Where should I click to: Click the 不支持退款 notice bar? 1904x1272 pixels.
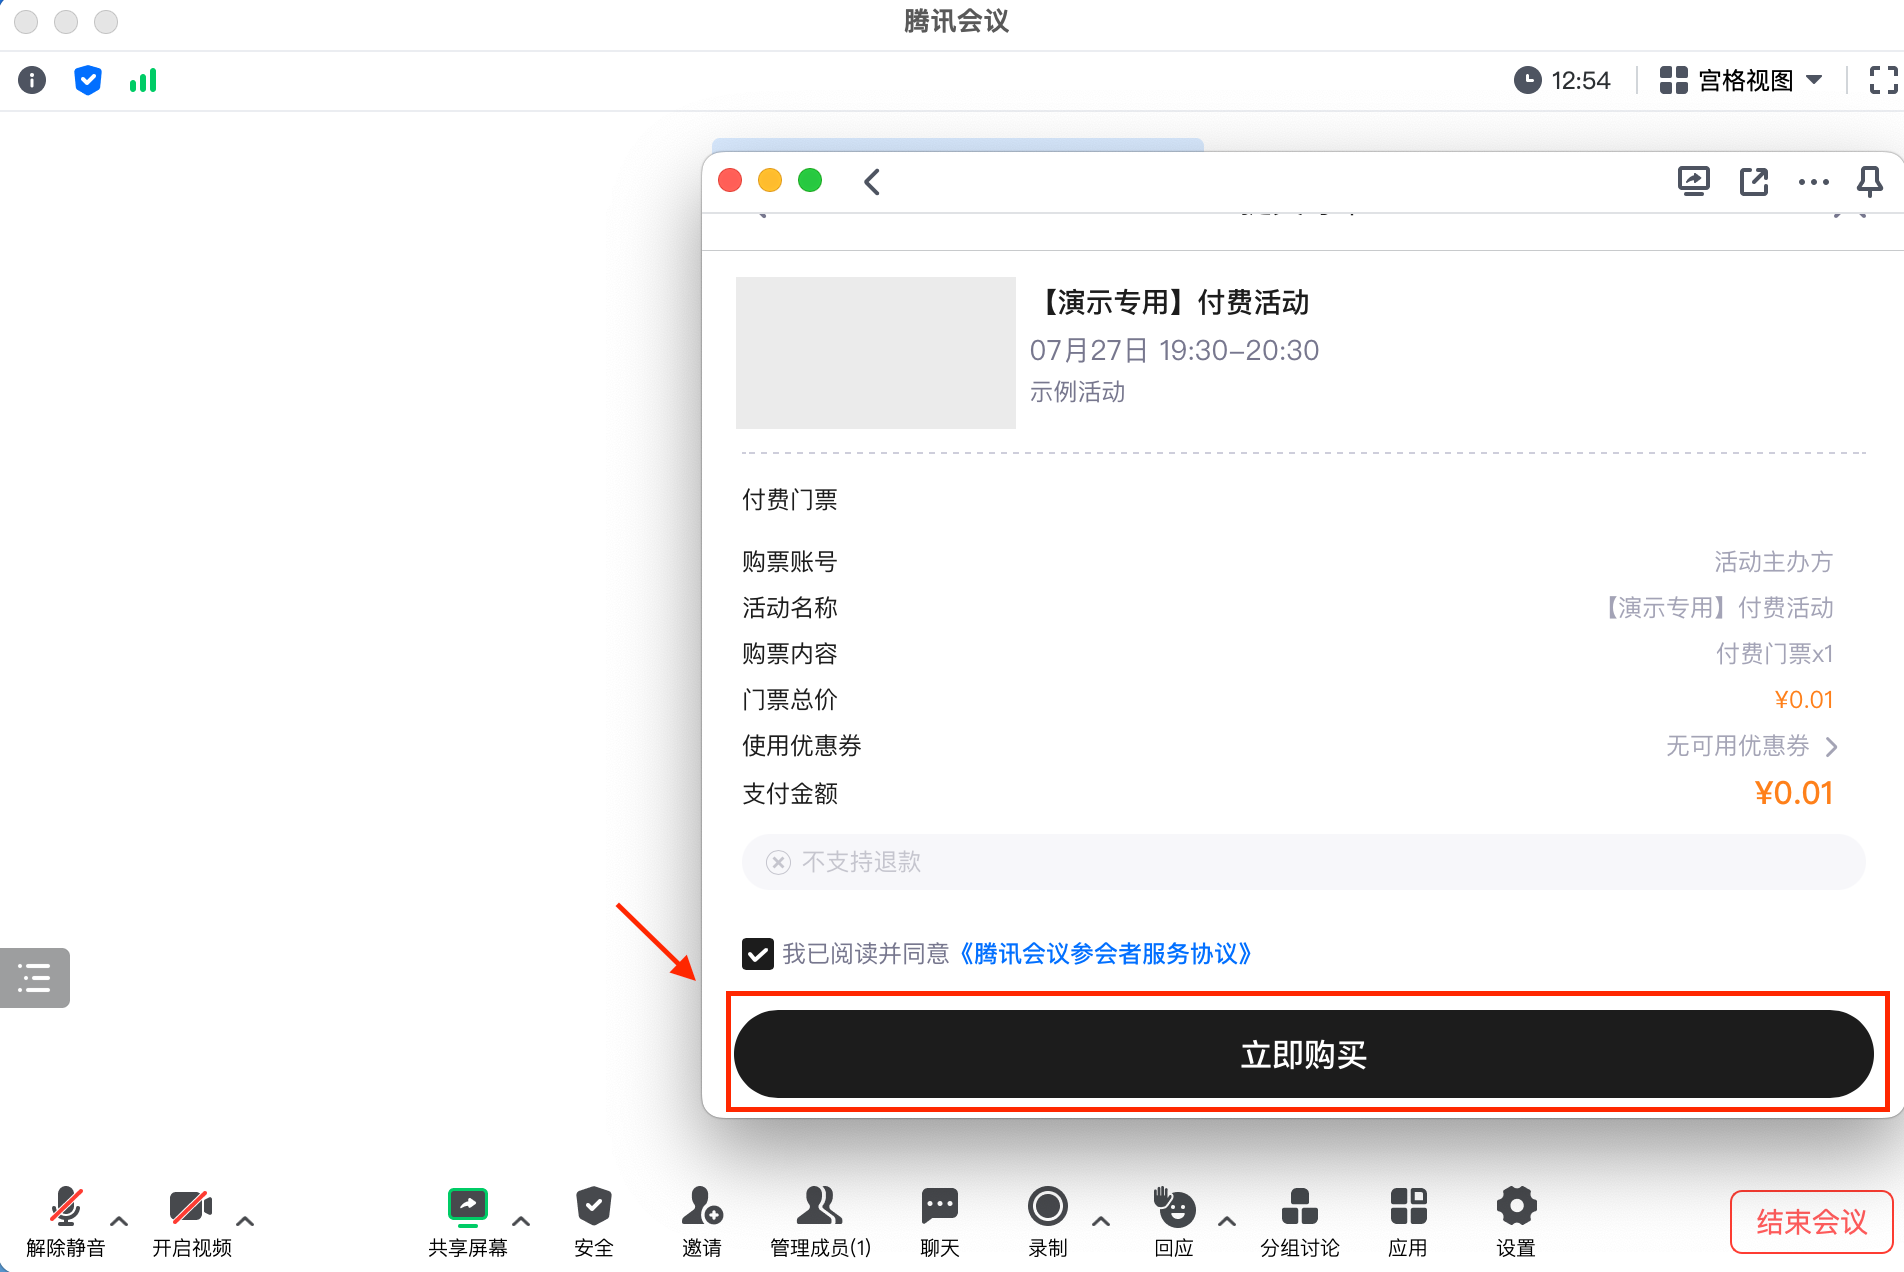(x=1303, y=862)
